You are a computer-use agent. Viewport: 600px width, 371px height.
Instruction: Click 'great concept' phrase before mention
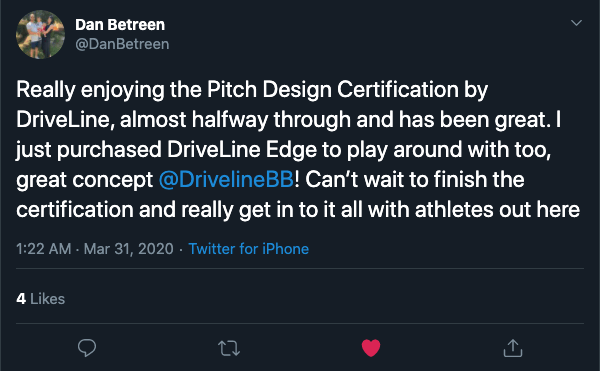[x=85, y=180]
